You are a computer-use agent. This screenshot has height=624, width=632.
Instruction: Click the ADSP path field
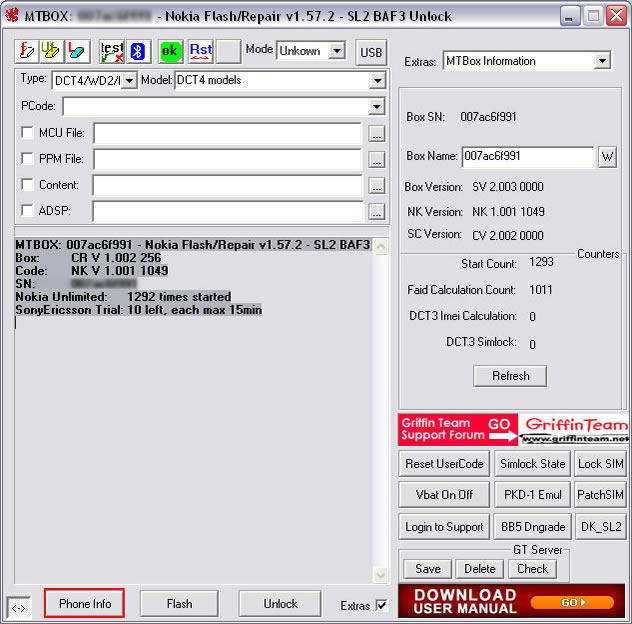click(228, 212)
